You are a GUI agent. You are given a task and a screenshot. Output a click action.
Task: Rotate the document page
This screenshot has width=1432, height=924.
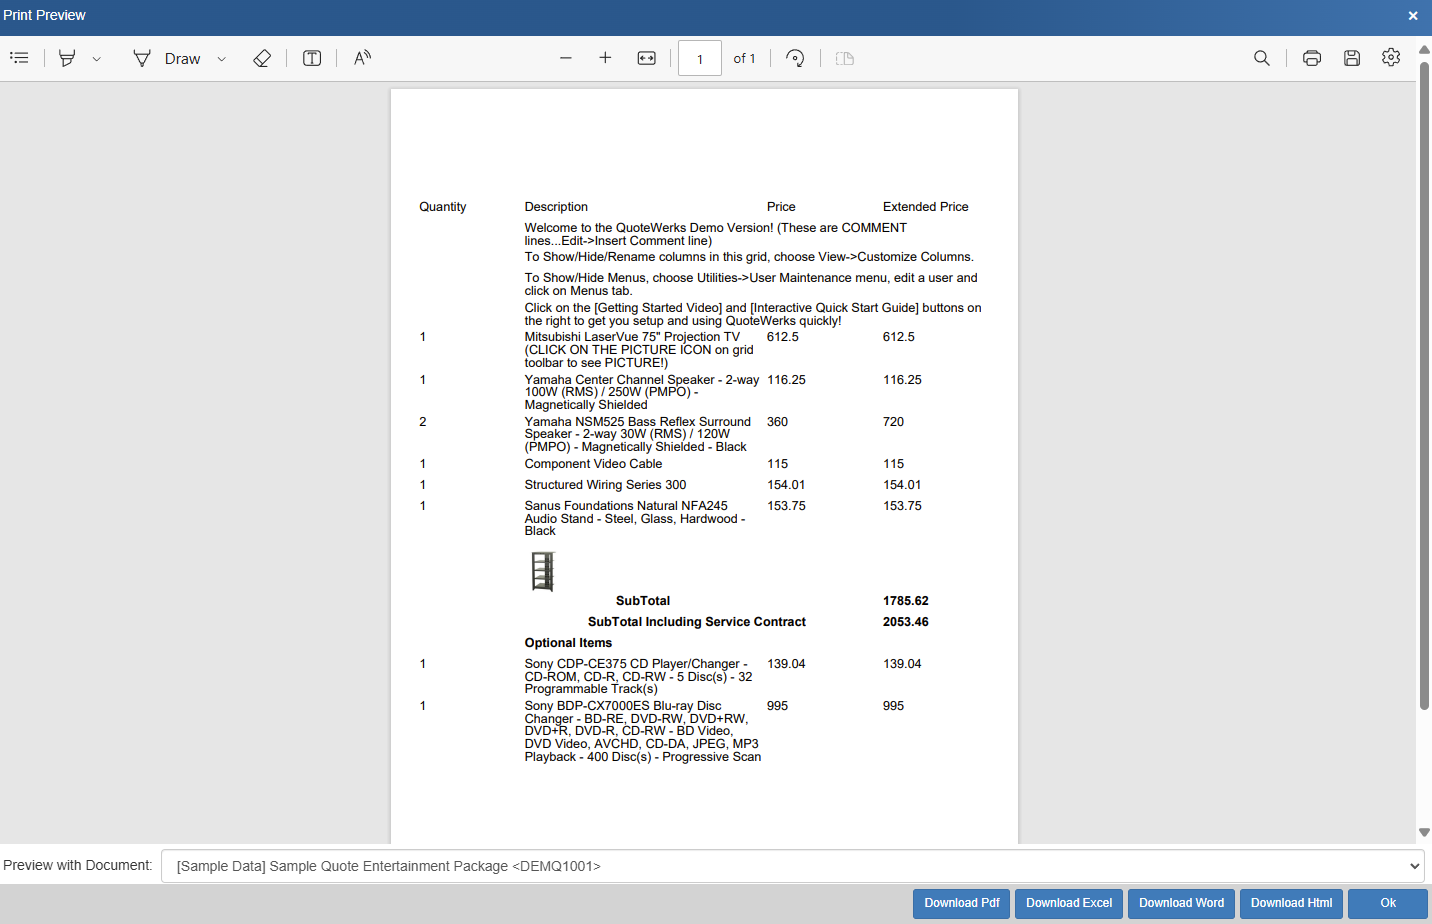click(795, 58)
